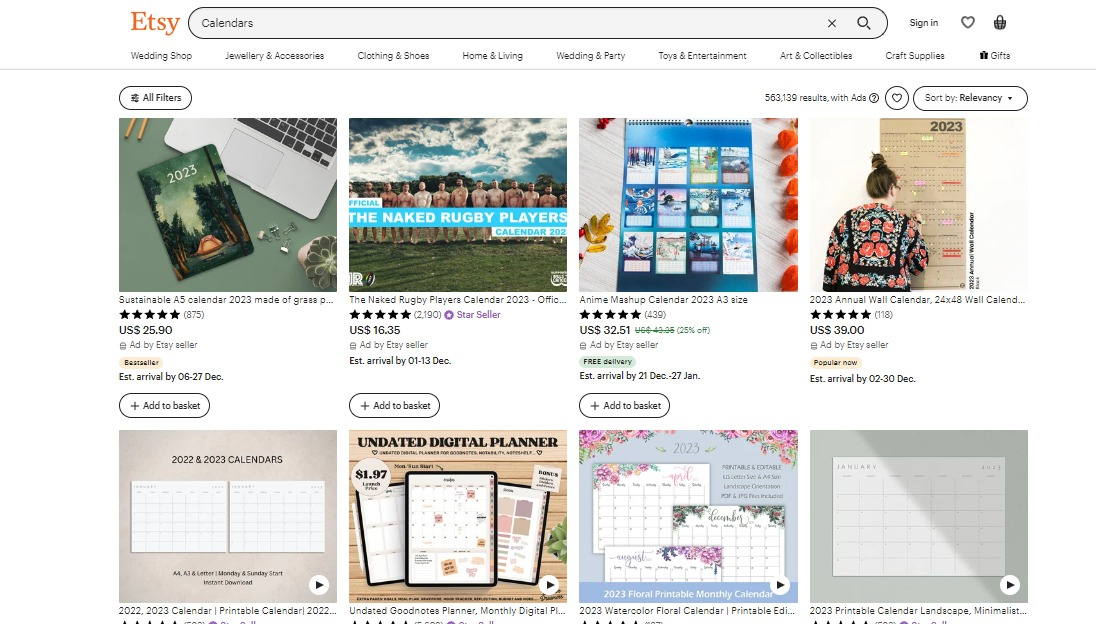Open Naked Rugby Players Calendar image

click(x=458, y=205)
